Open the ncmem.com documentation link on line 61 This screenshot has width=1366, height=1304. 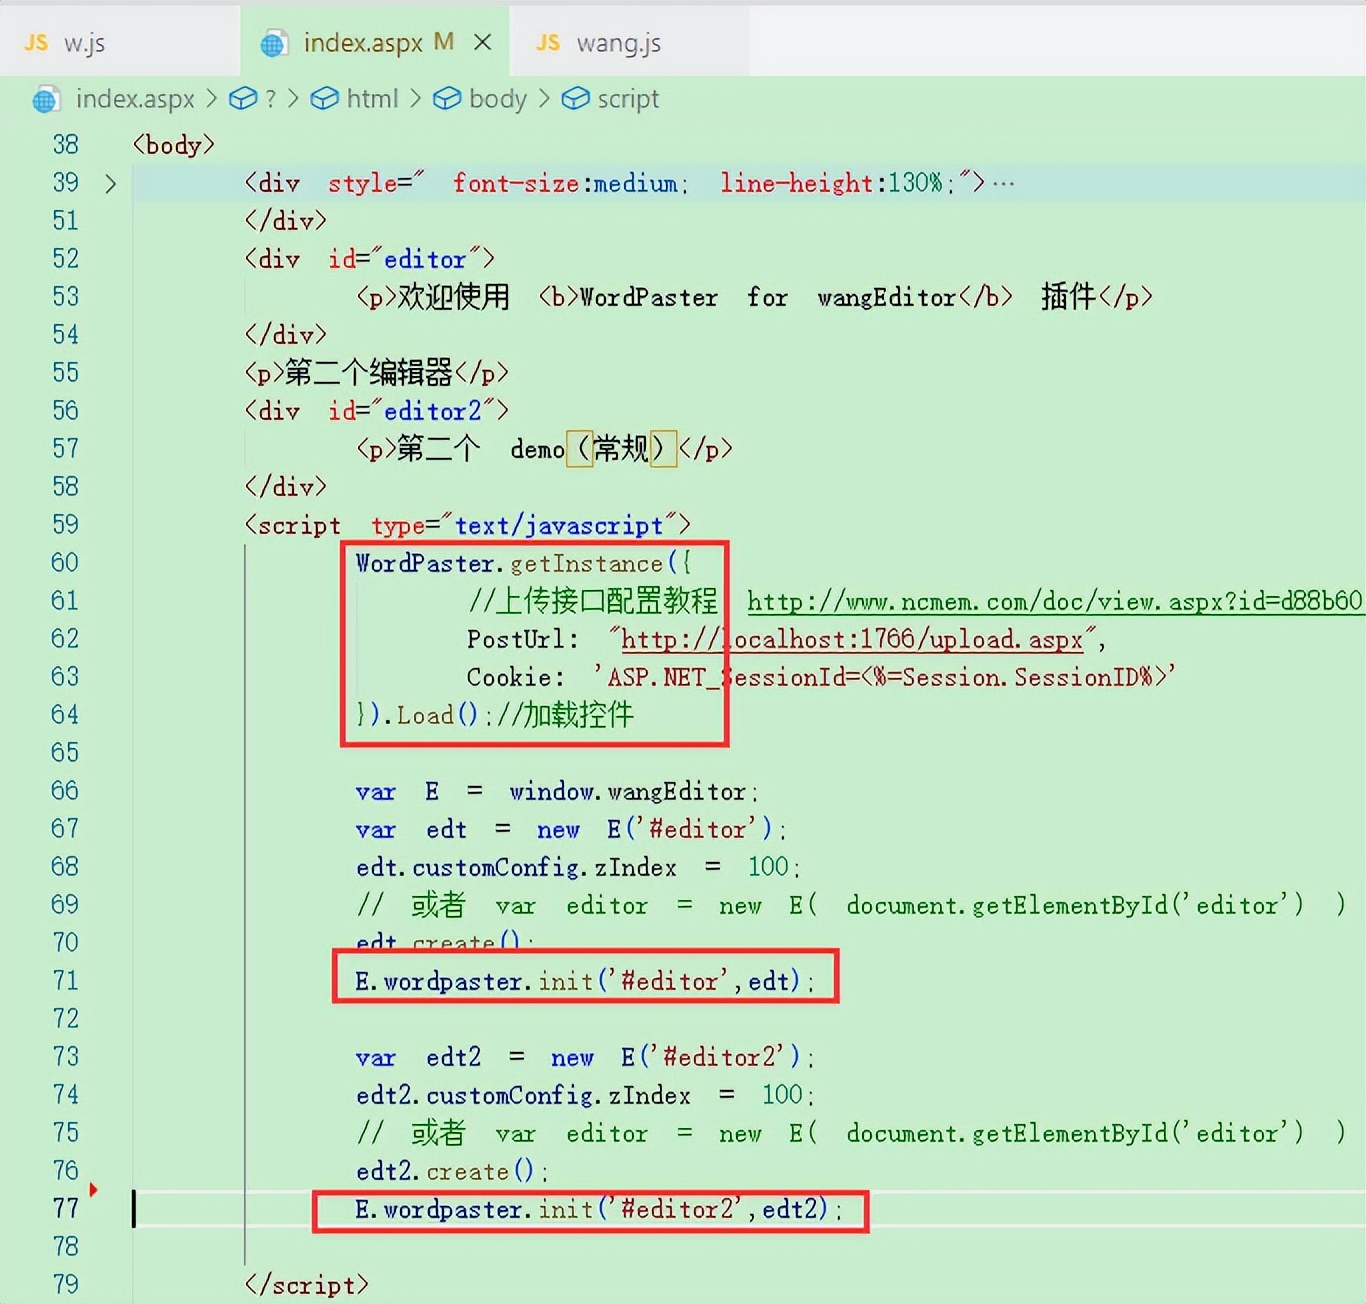tap(1050, 601)
